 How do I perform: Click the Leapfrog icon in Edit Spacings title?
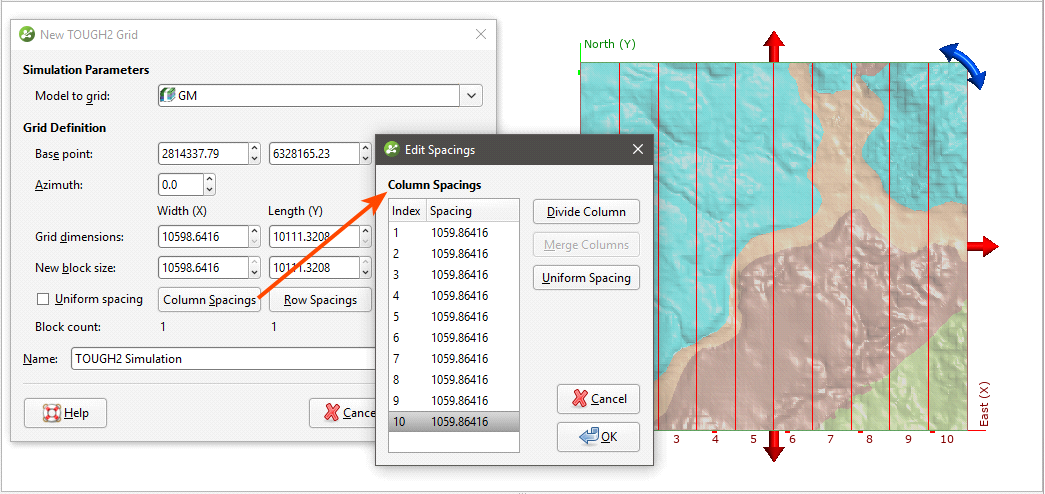tap(392, 149)
